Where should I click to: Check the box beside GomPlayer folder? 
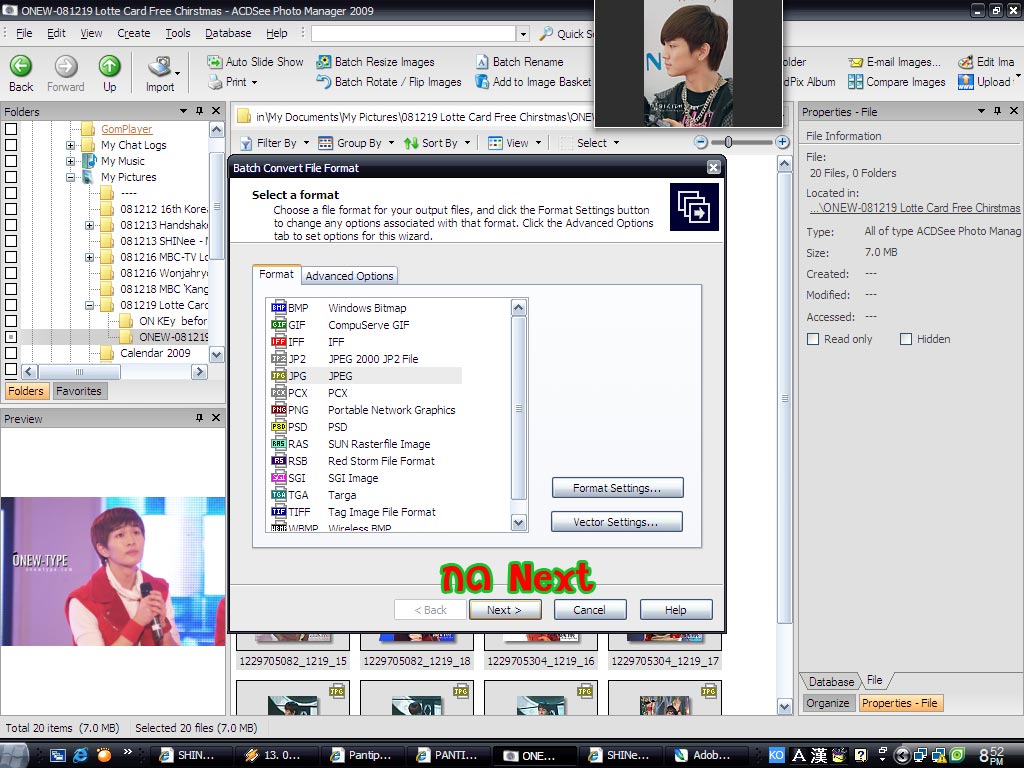tap(11, 129)
